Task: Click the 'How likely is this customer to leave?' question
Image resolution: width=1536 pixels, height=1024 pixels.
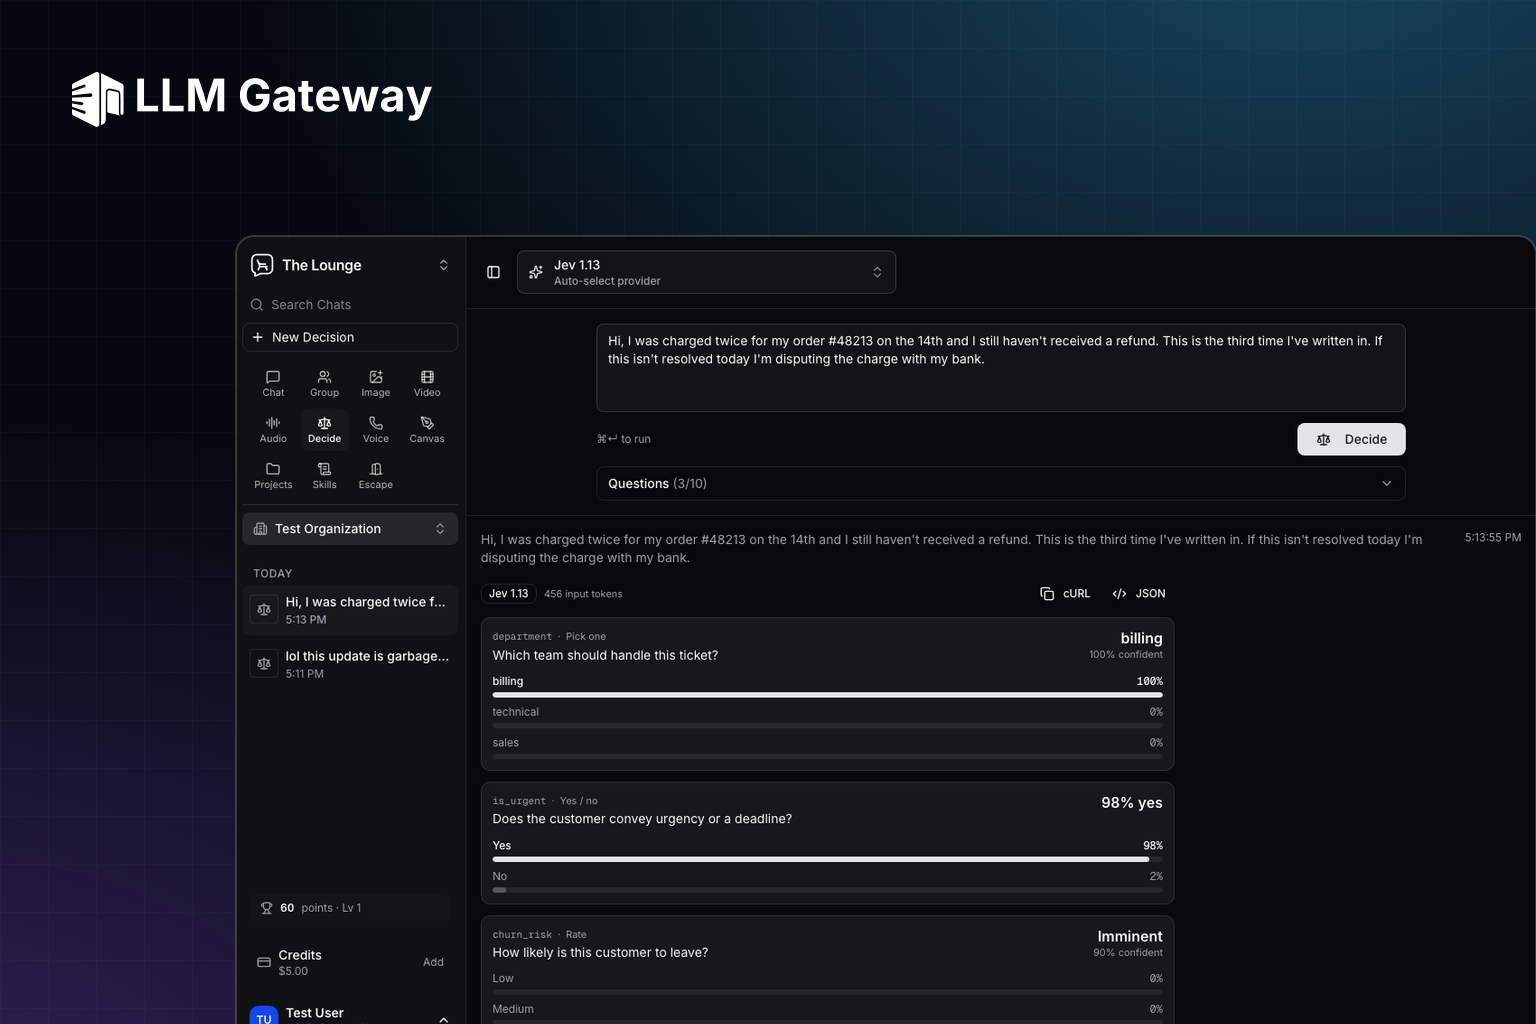Action: pyautogui.click(x=600, y=953)
